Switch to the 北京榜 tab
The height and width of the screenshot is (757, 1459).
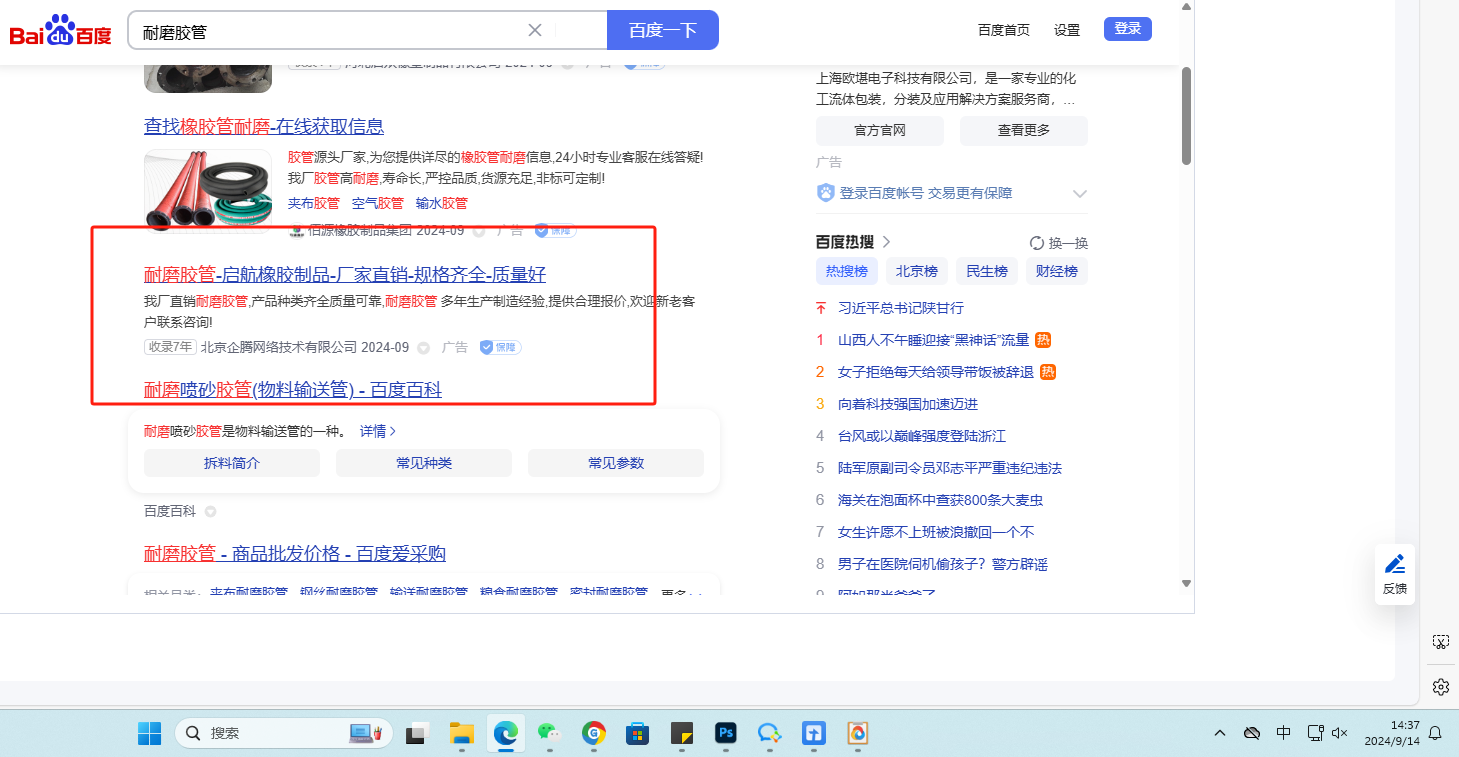click(916, 271)
